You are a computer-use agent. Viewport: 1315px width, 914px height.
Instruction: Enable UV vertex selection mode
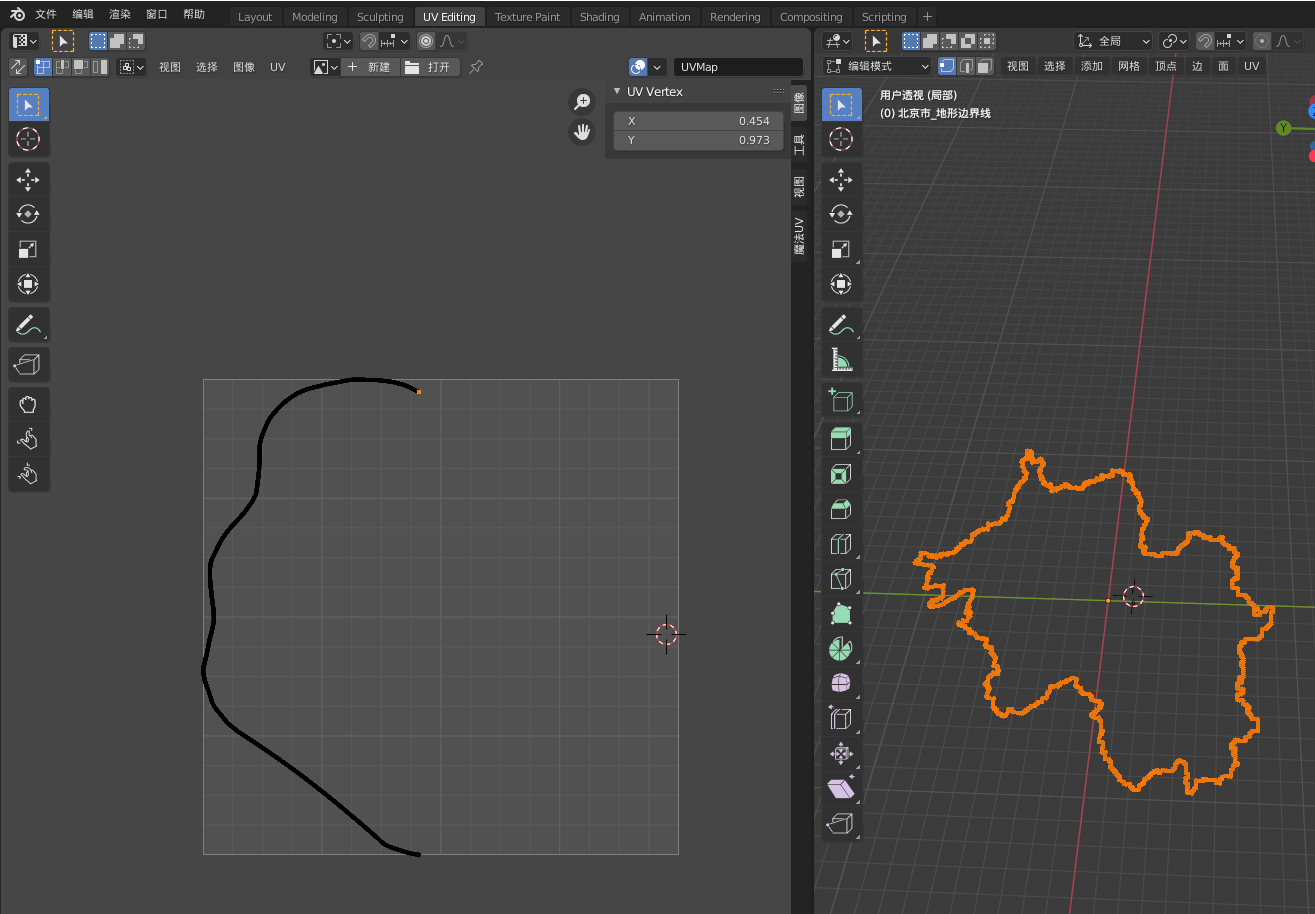tap(43, 67)
